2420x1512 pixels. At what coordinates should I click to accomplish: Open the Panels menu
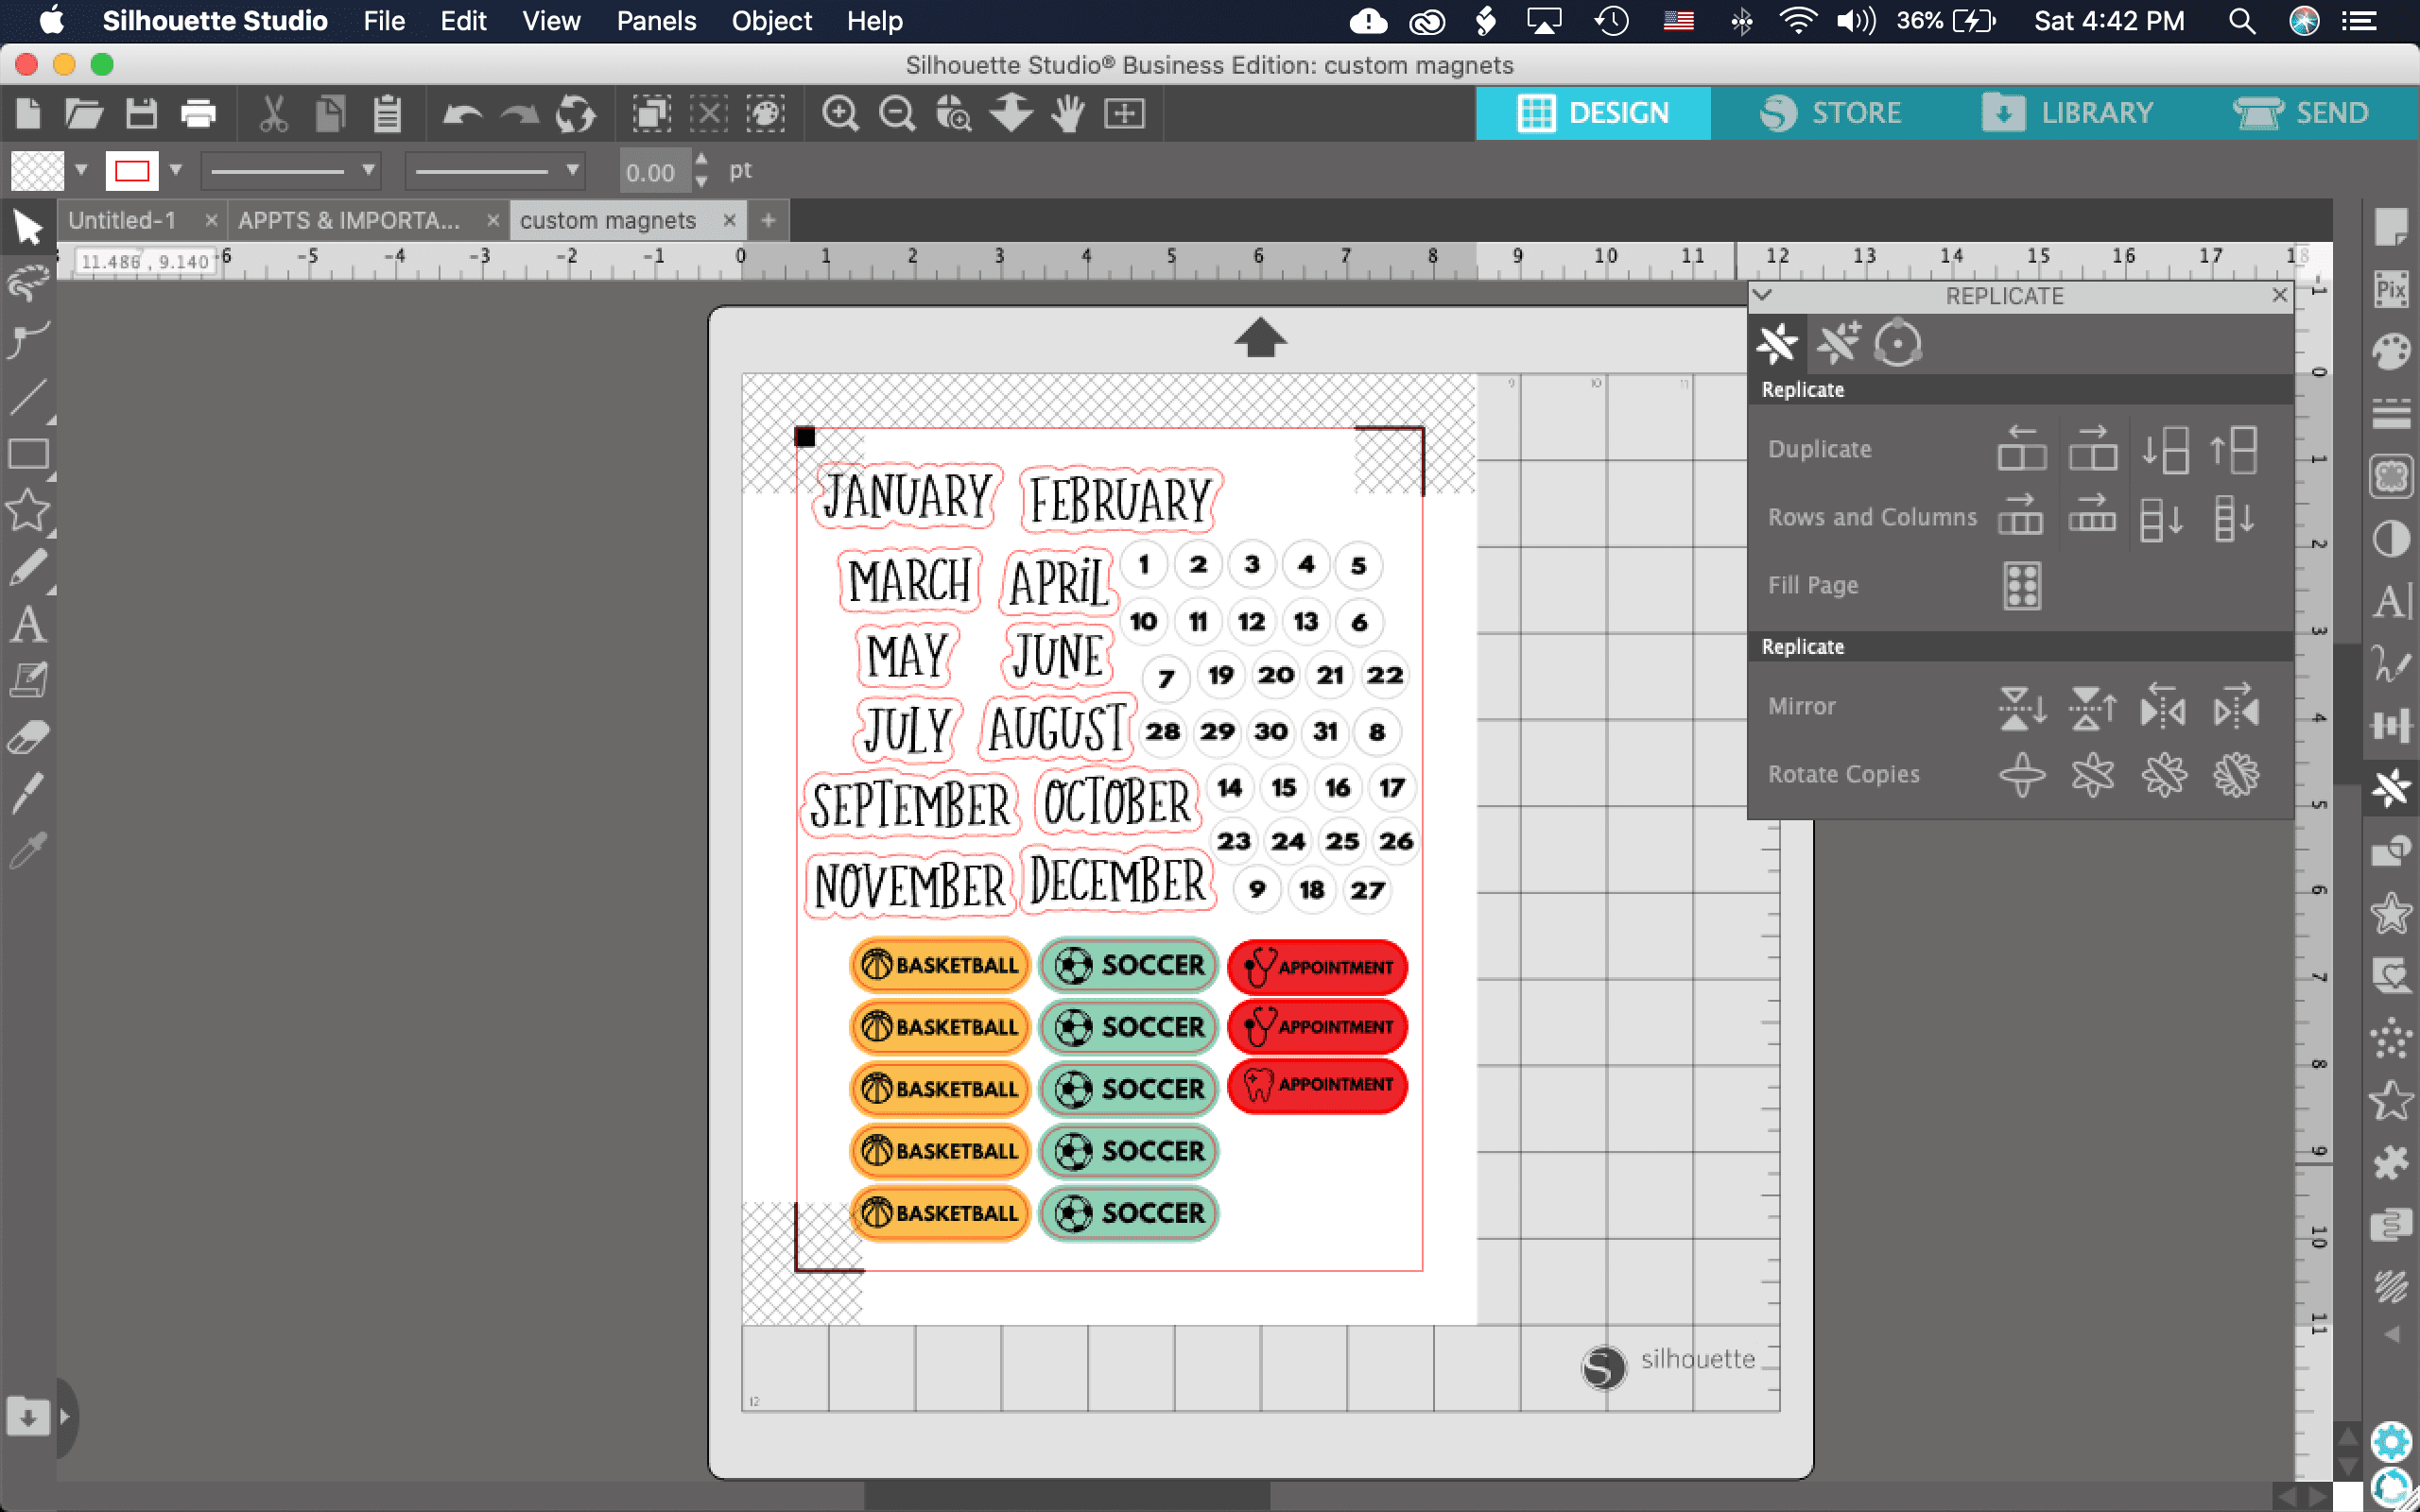(x=655, y=21)
